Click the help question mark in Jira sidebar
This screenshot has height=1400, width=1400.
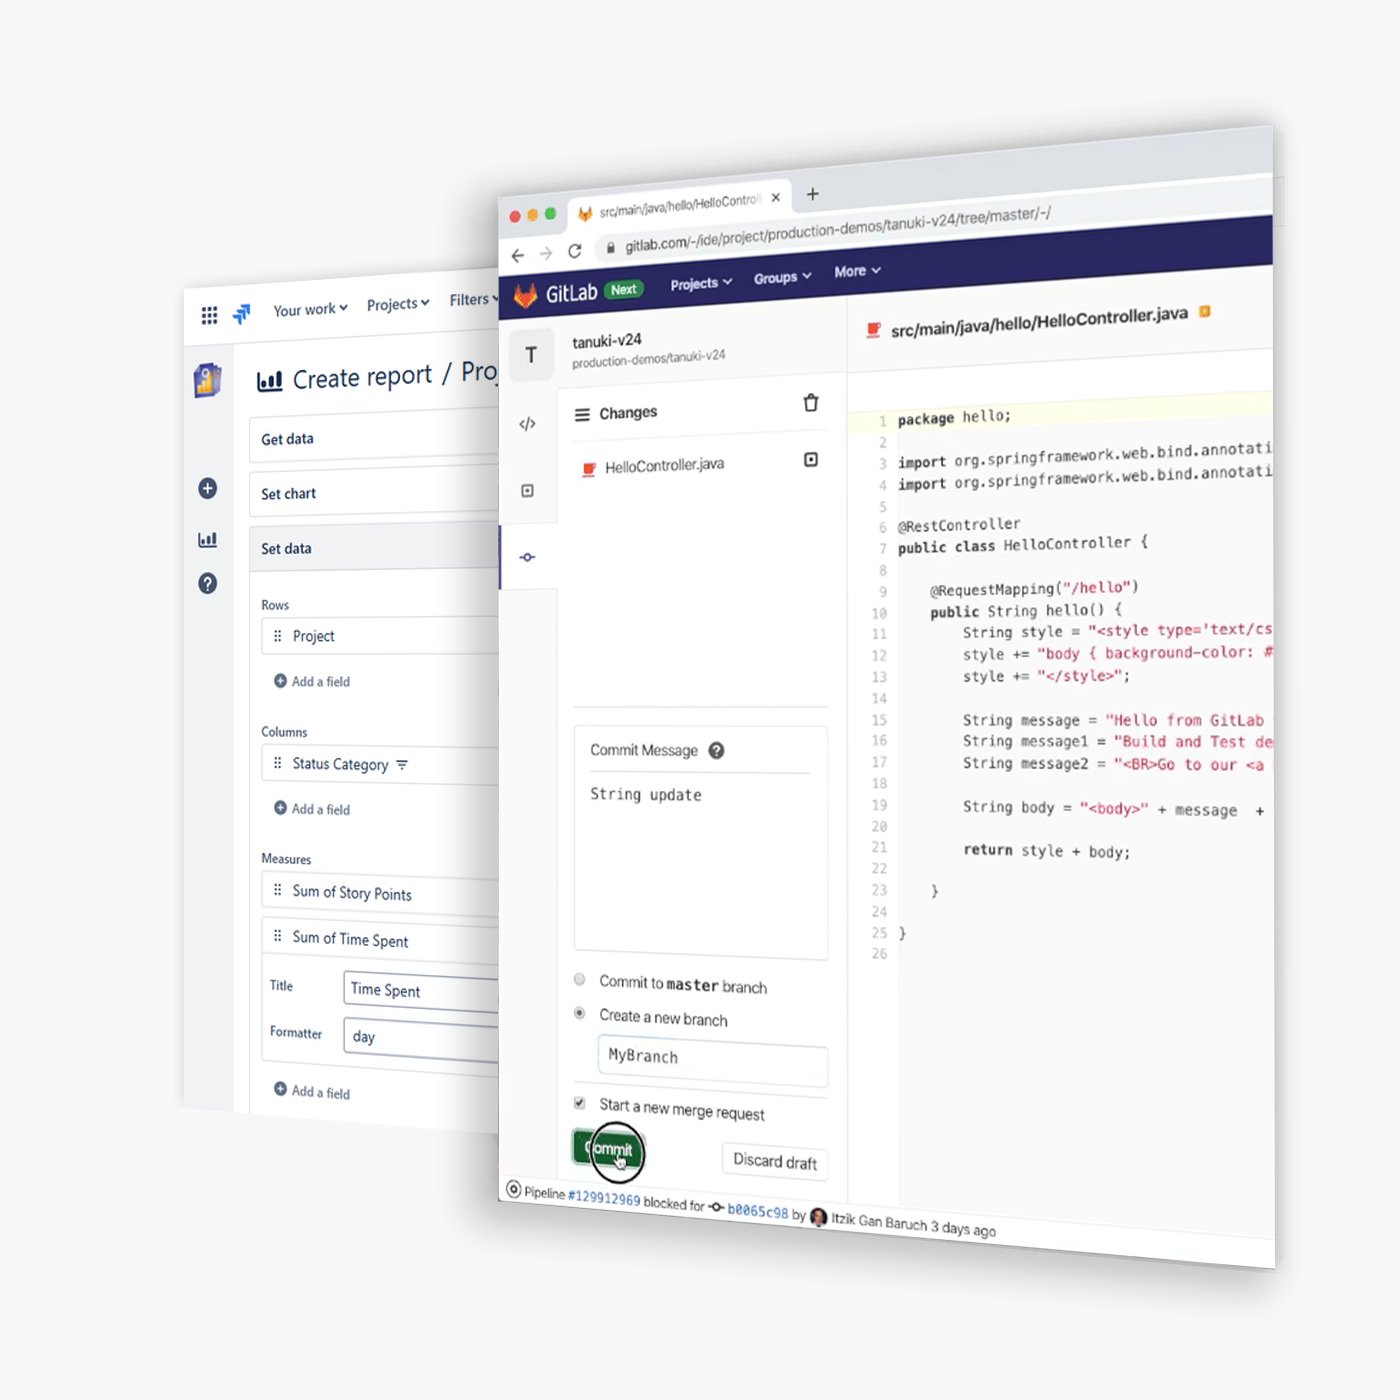[207, 583]
